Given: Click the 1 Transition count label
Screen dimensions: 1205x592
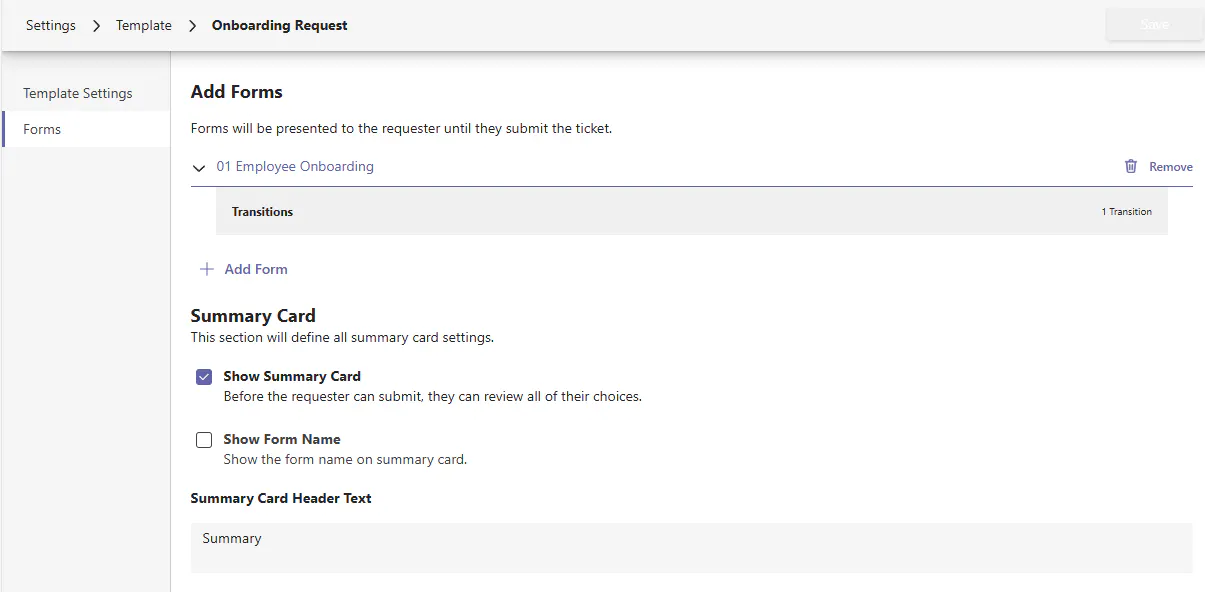Looking at the screenshot, I should 1126,212.
